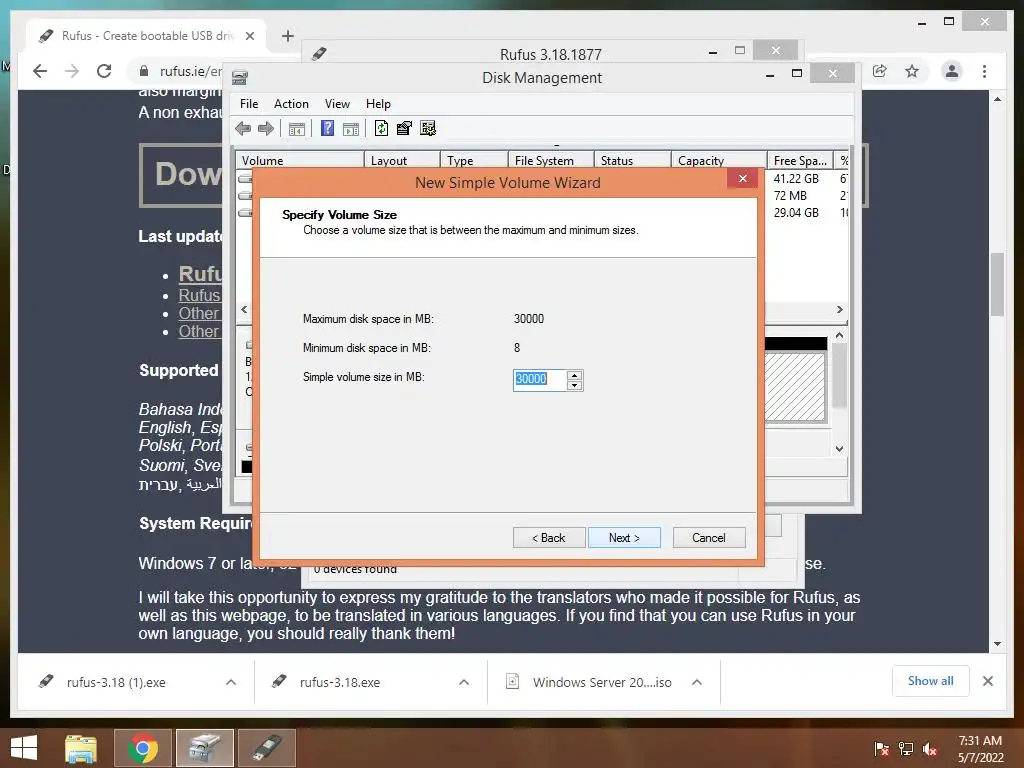Click the Chrome page vertical scrollbar thumb
This screenshot has width=1024, height=768.
coord(997,284)
